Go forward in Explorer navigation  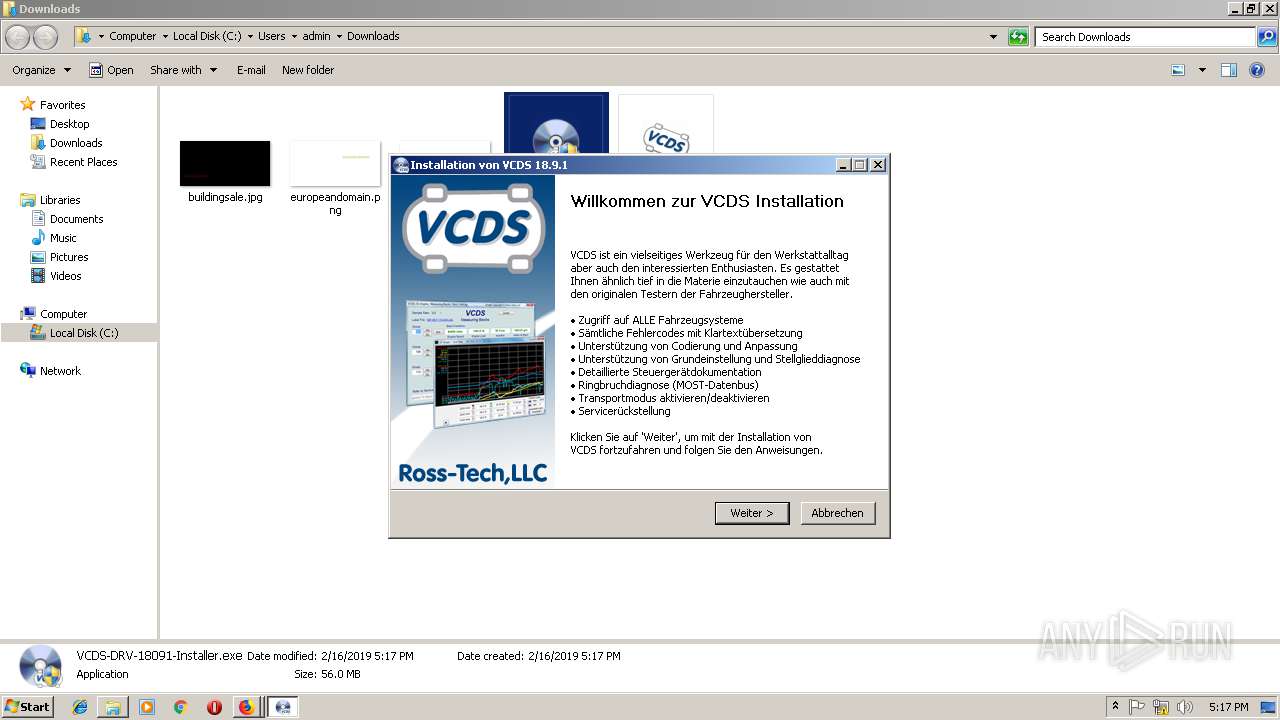(45, 37)
